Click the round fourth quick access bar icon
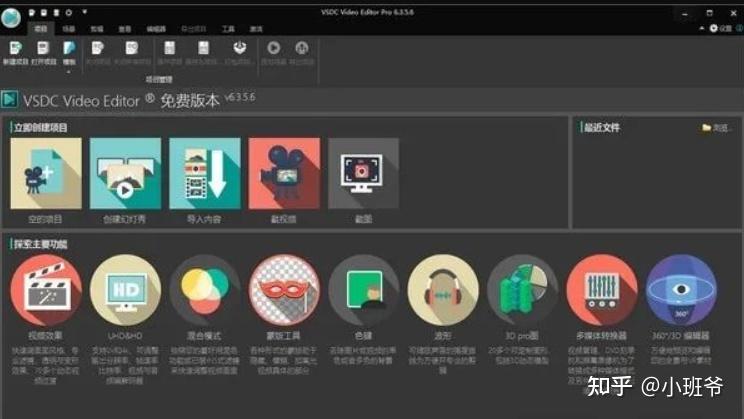The width and height of the screenshot is (744, 419). tap(69, 12)
